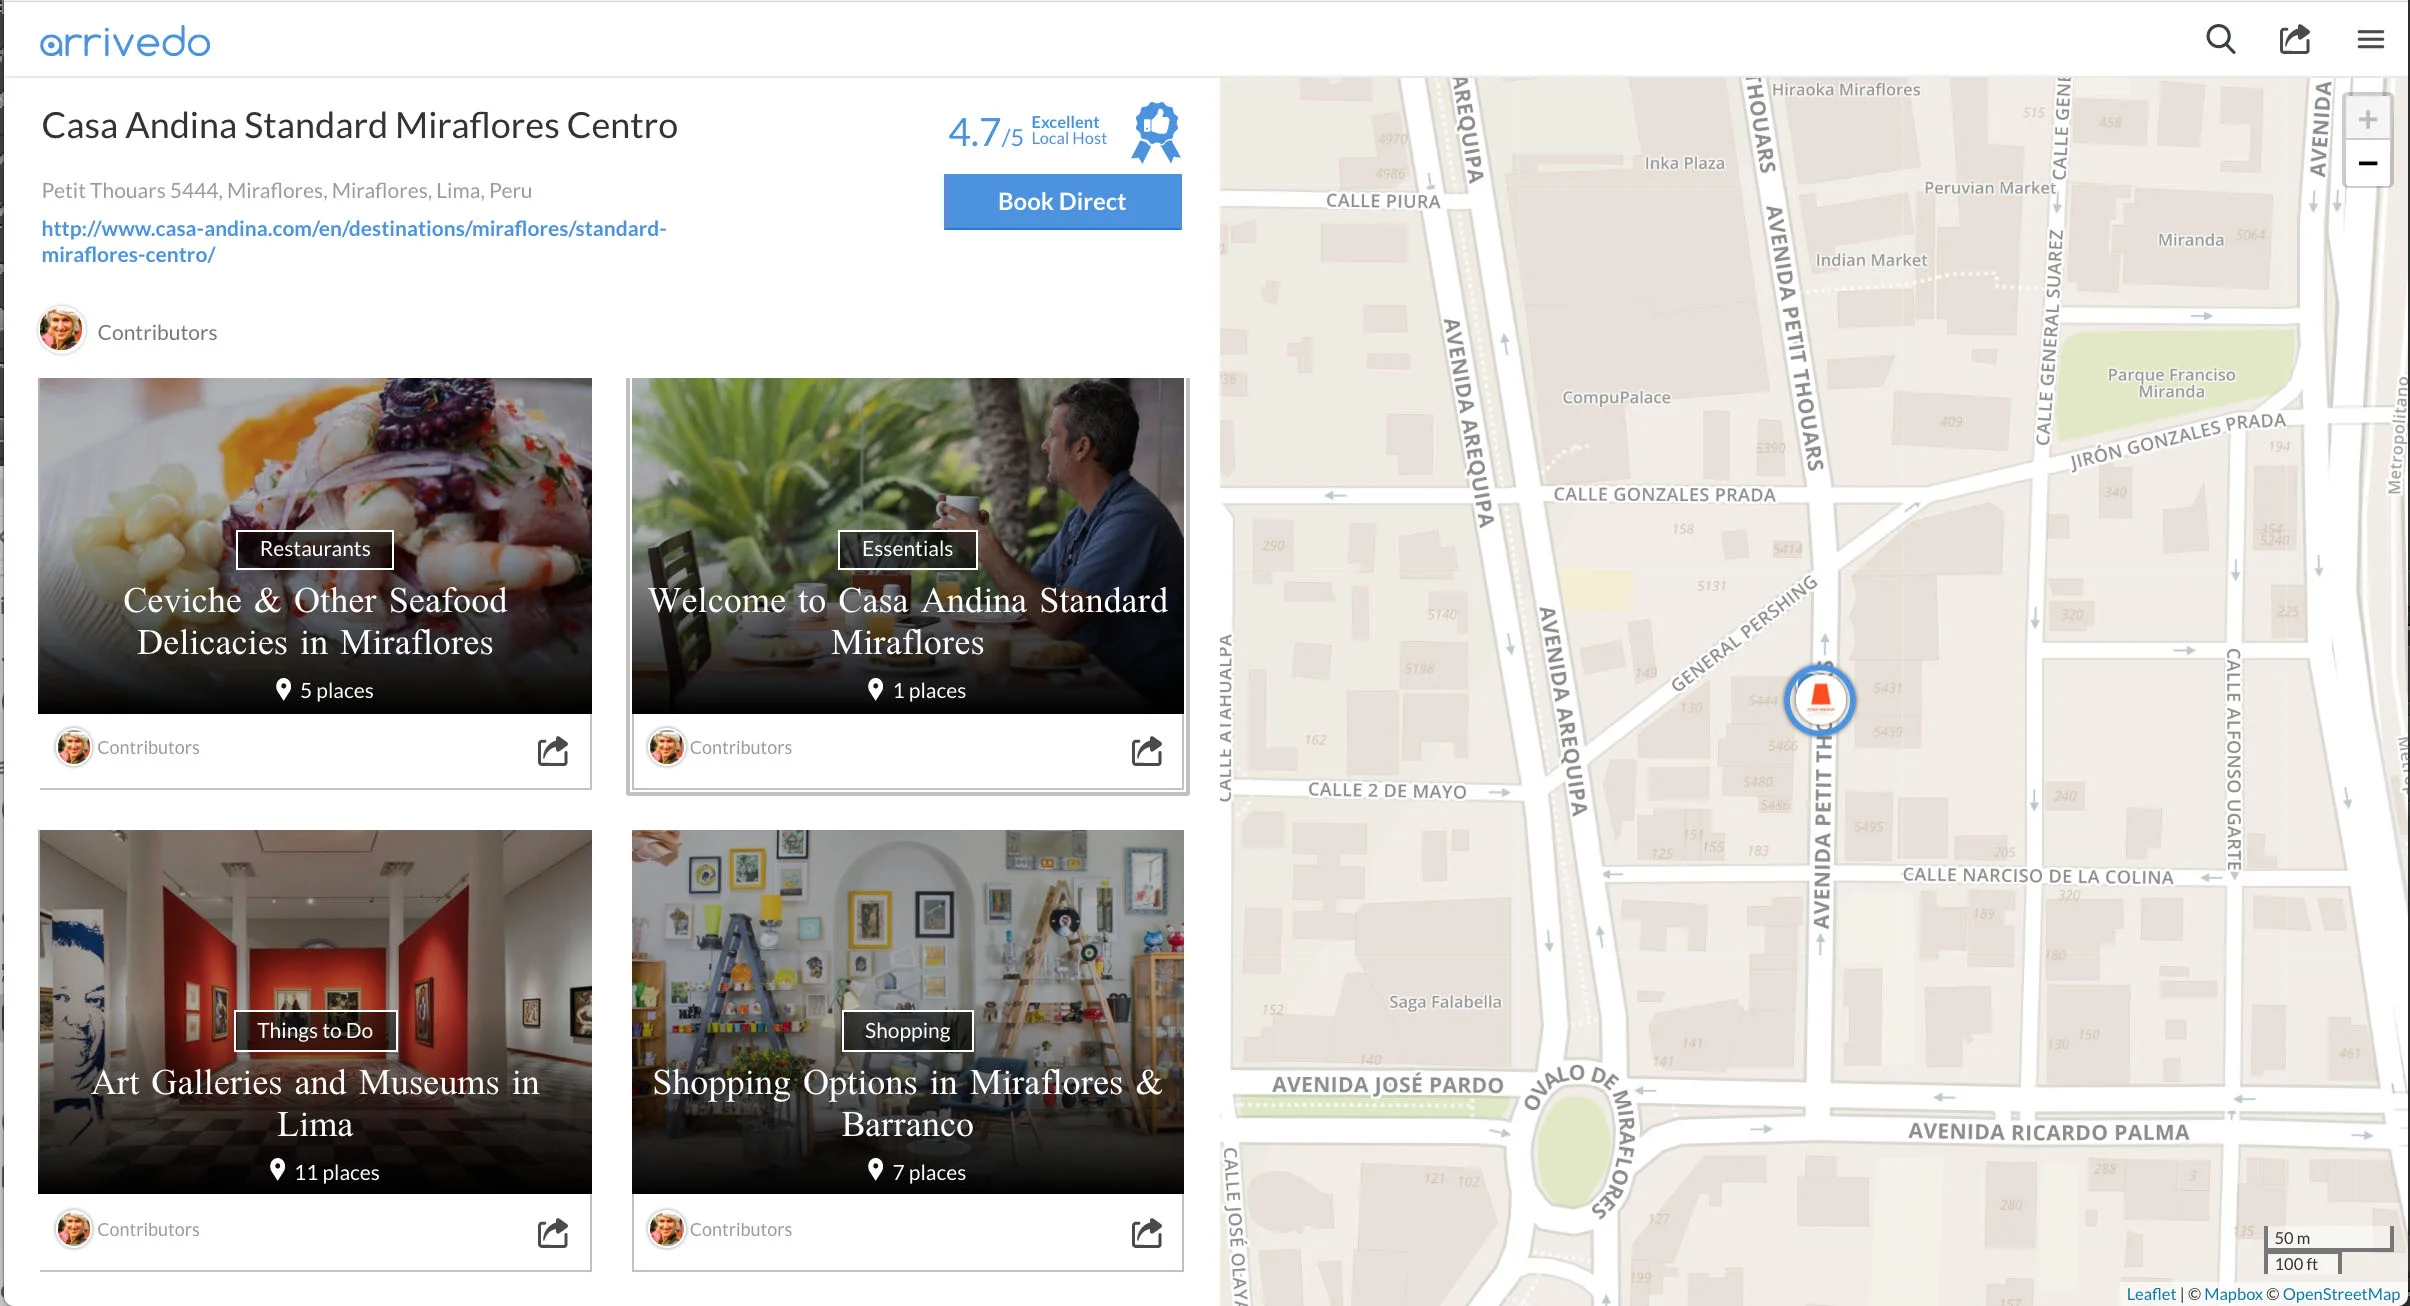Open the hamburger menu
The image size is (2410, 1306).
coord(2370,40)
